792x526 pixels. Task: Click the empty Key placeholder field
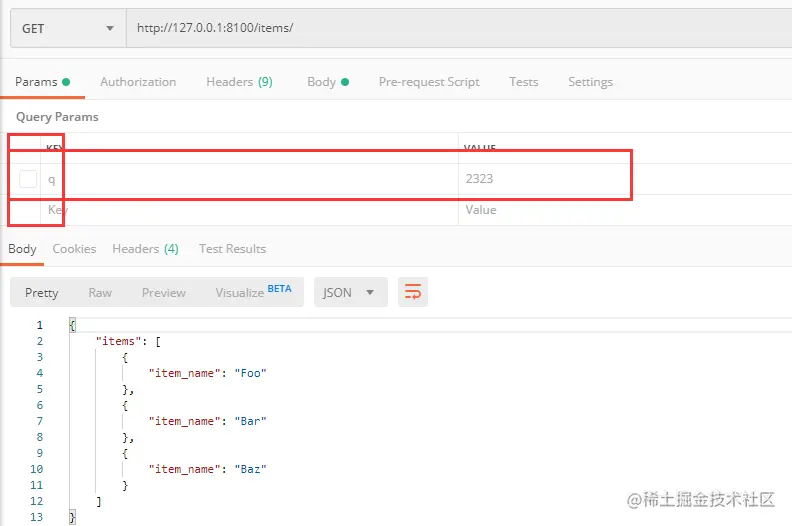250,210
